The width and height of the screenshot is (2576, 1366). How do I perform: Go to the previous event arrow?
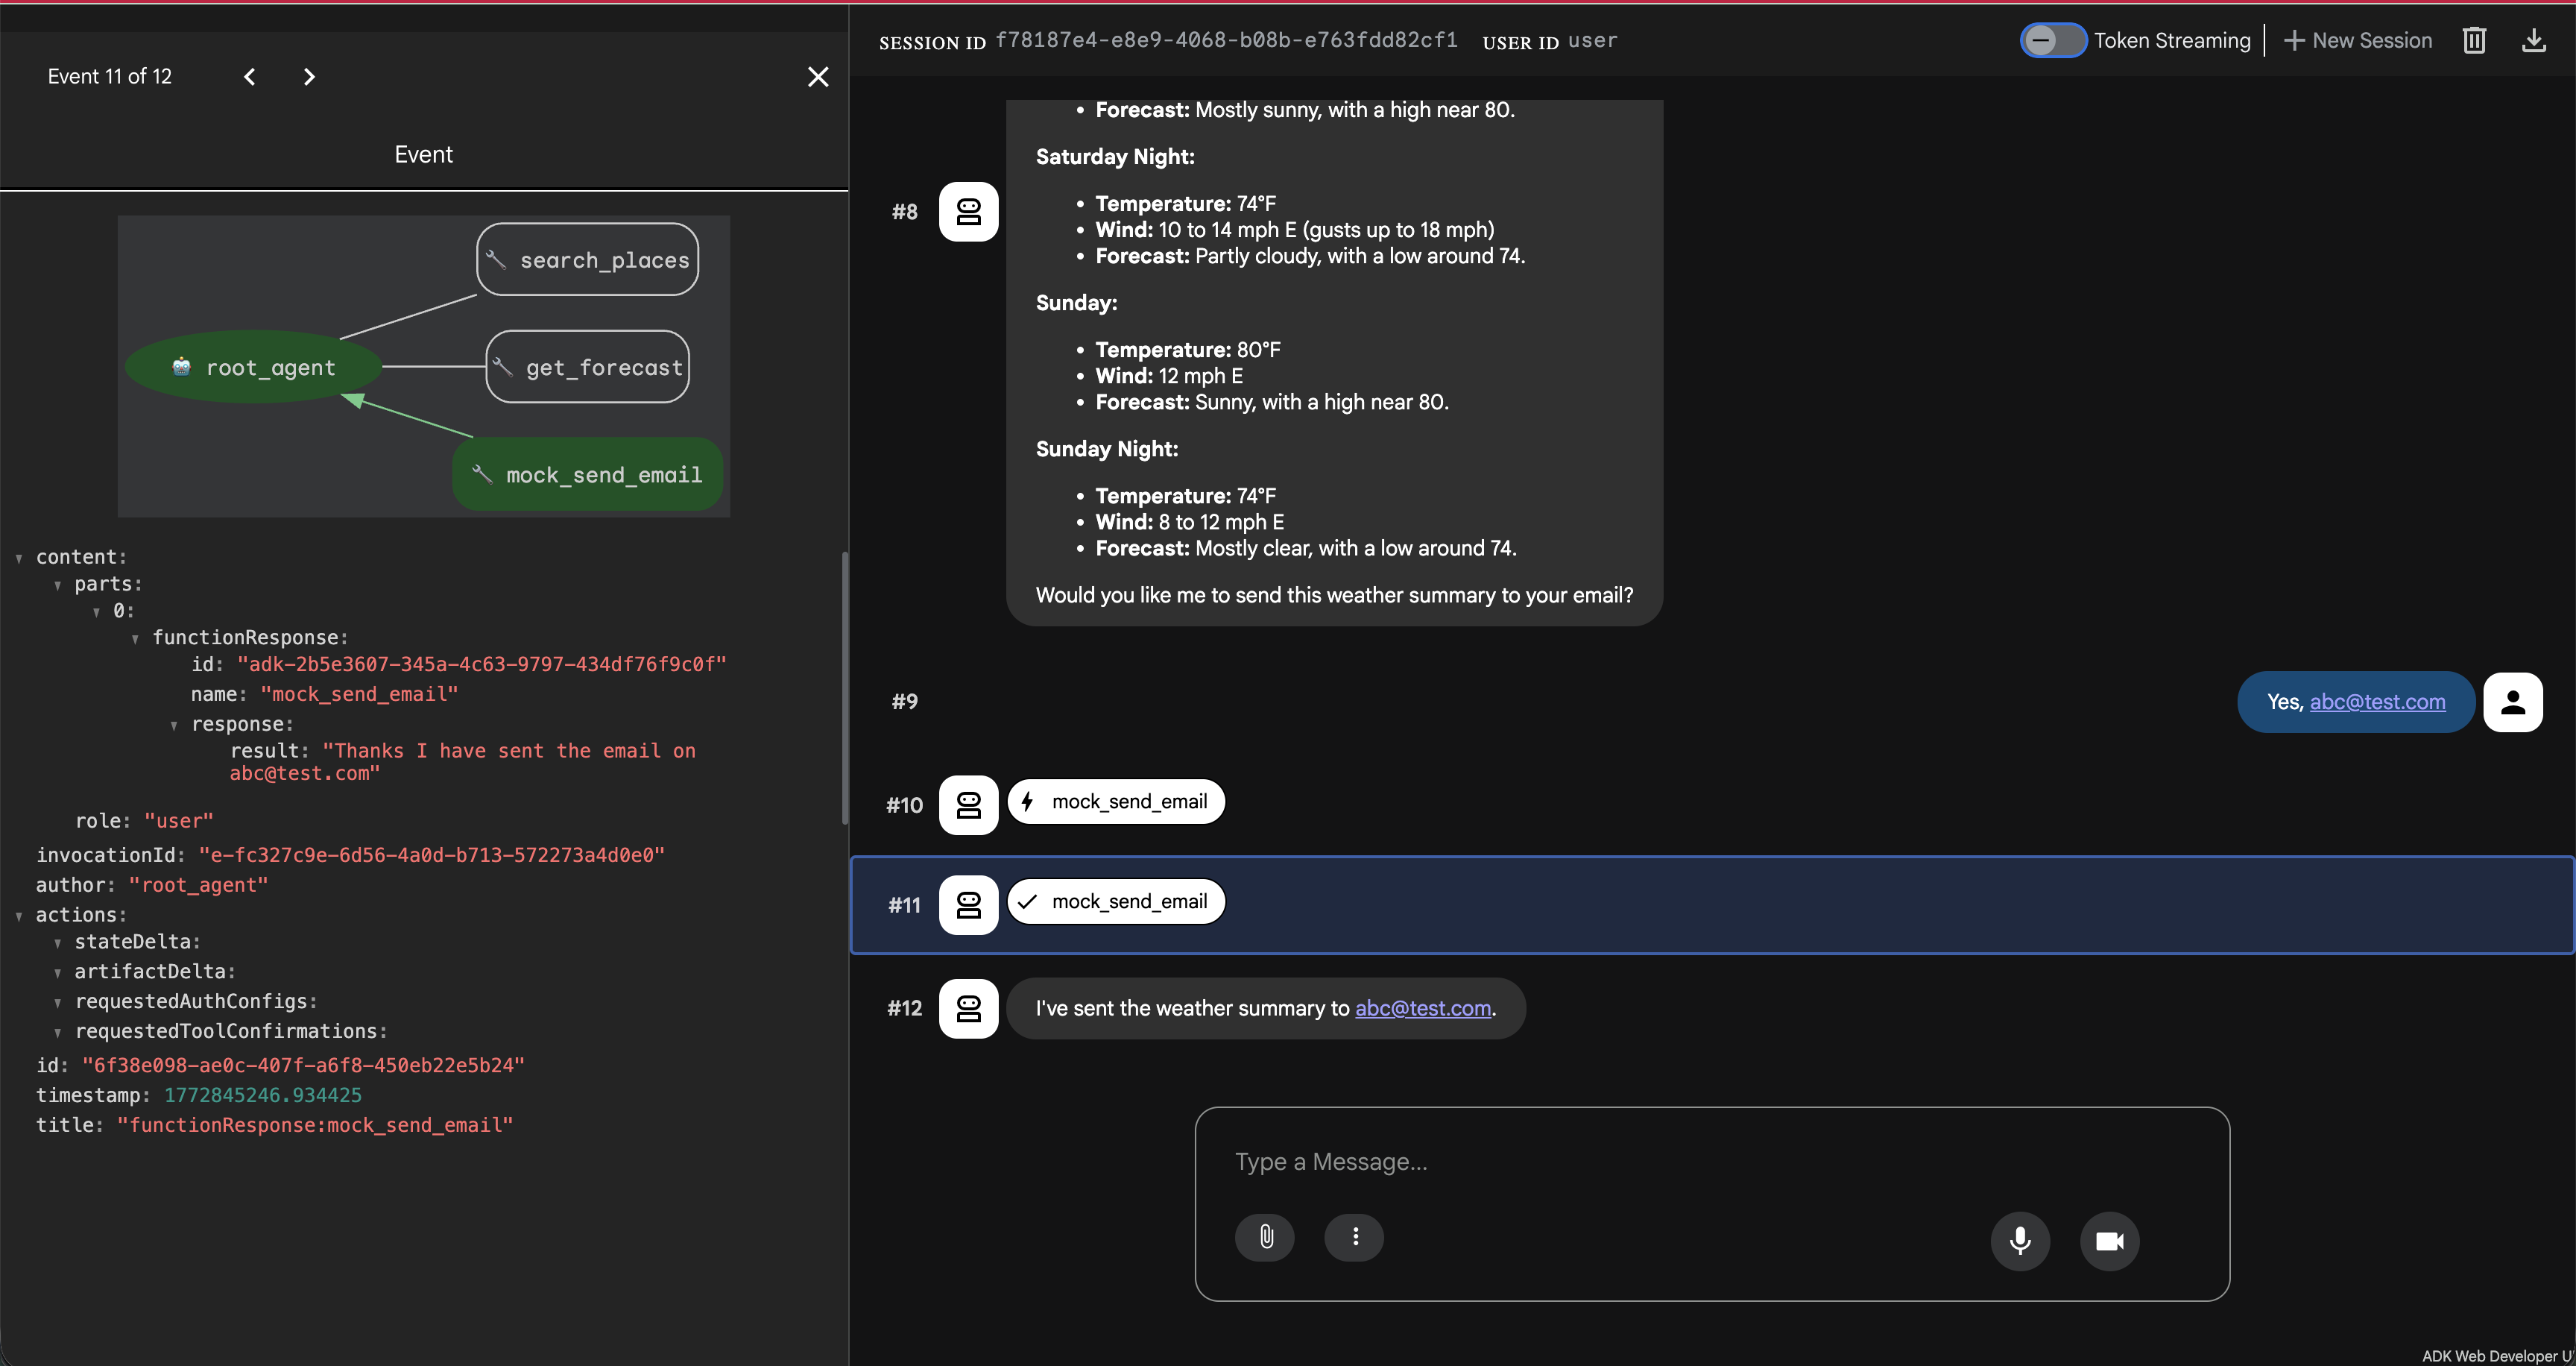[250, 77]
